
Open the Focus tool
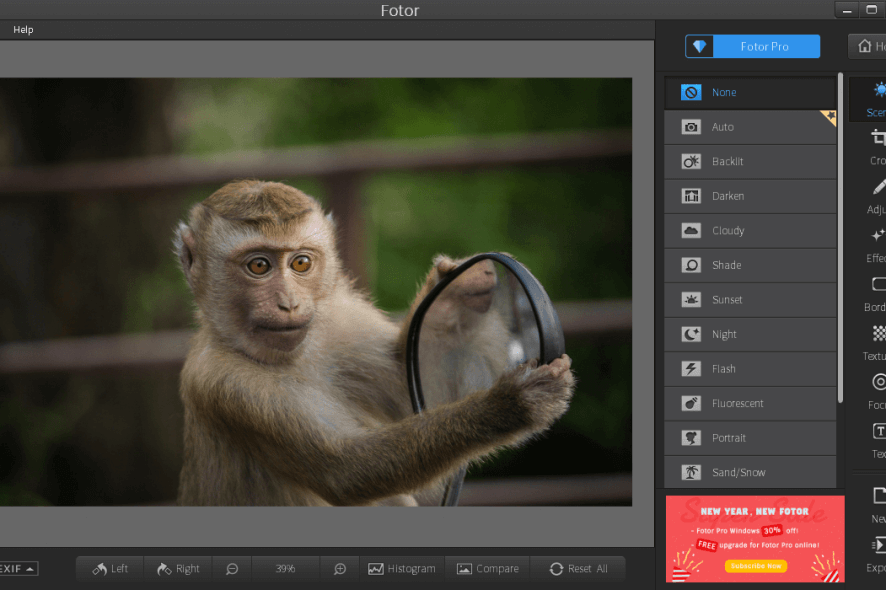click(878, 392)
